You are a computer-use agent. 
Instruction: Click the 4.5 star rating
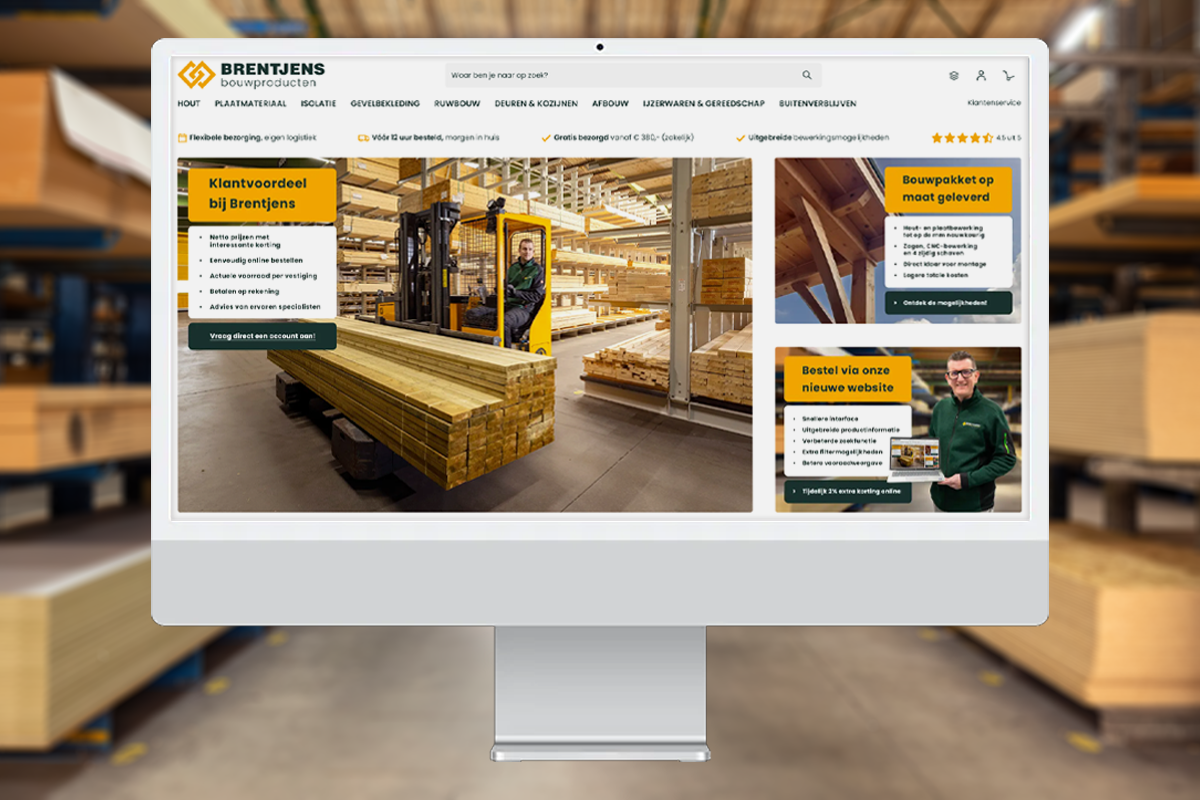(961, 138)
